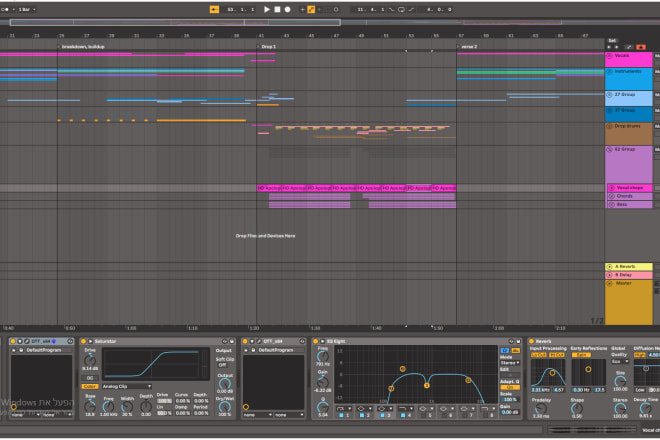Viewport: 660px width, 440px height.
Task: Click the EQ Eight save preset icon
Action: [518, 341]
